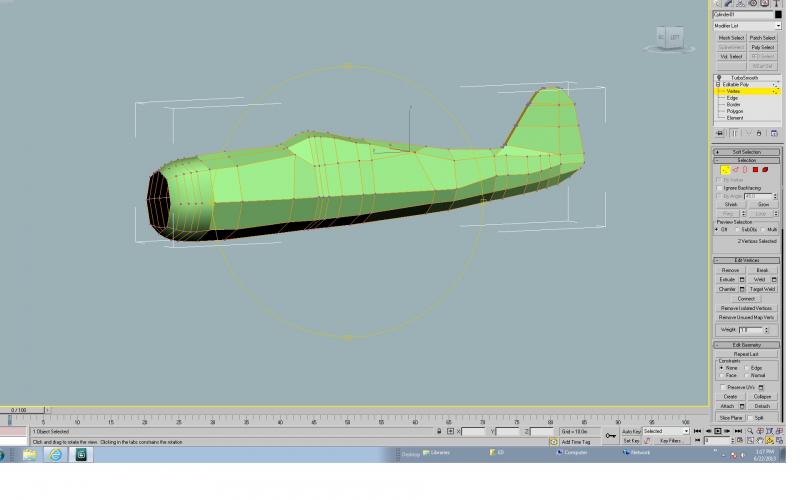
Task: Click the object color swatch beside the name
Action: point(778,15)
